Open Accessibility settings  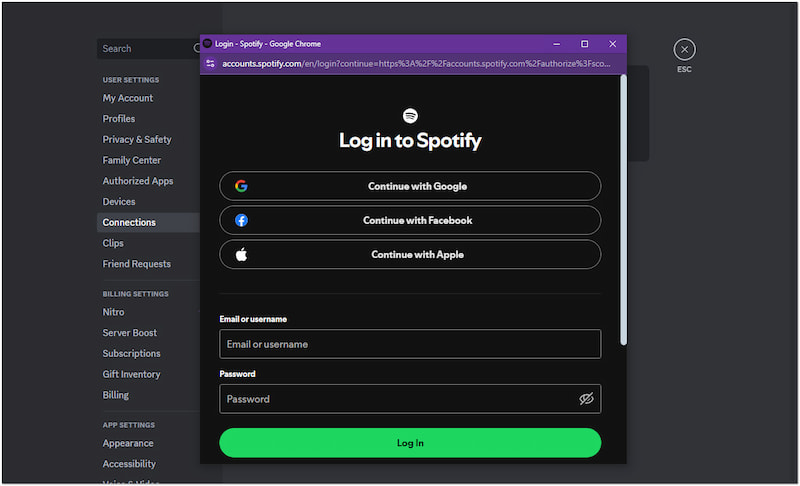click(129, 464)
